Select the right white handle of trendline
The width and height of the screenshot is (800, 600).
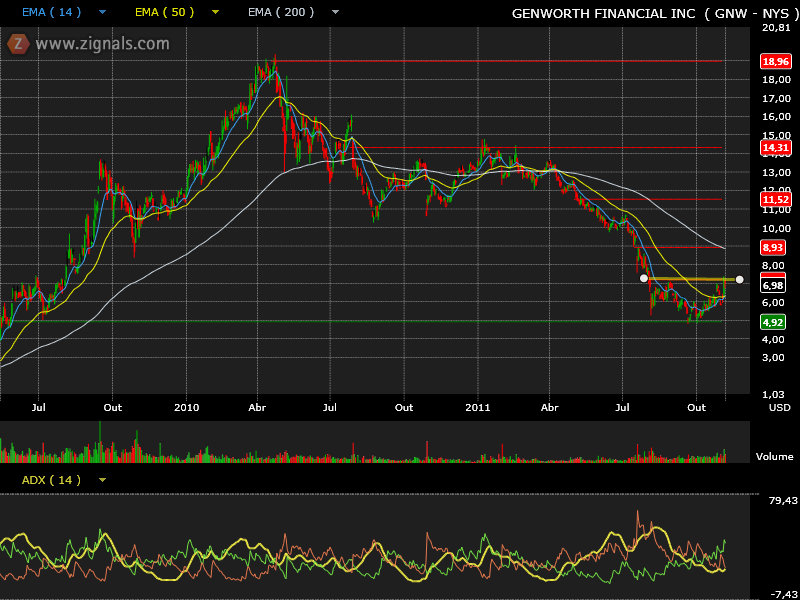click(740, 280)
